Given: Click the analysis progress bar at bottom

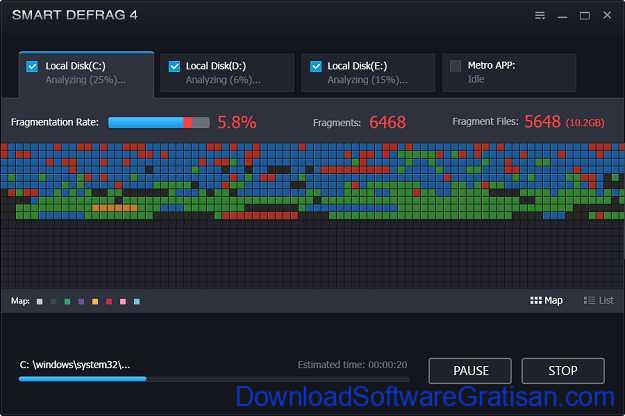Looking at the screenshot, I should tap(214, 379).
